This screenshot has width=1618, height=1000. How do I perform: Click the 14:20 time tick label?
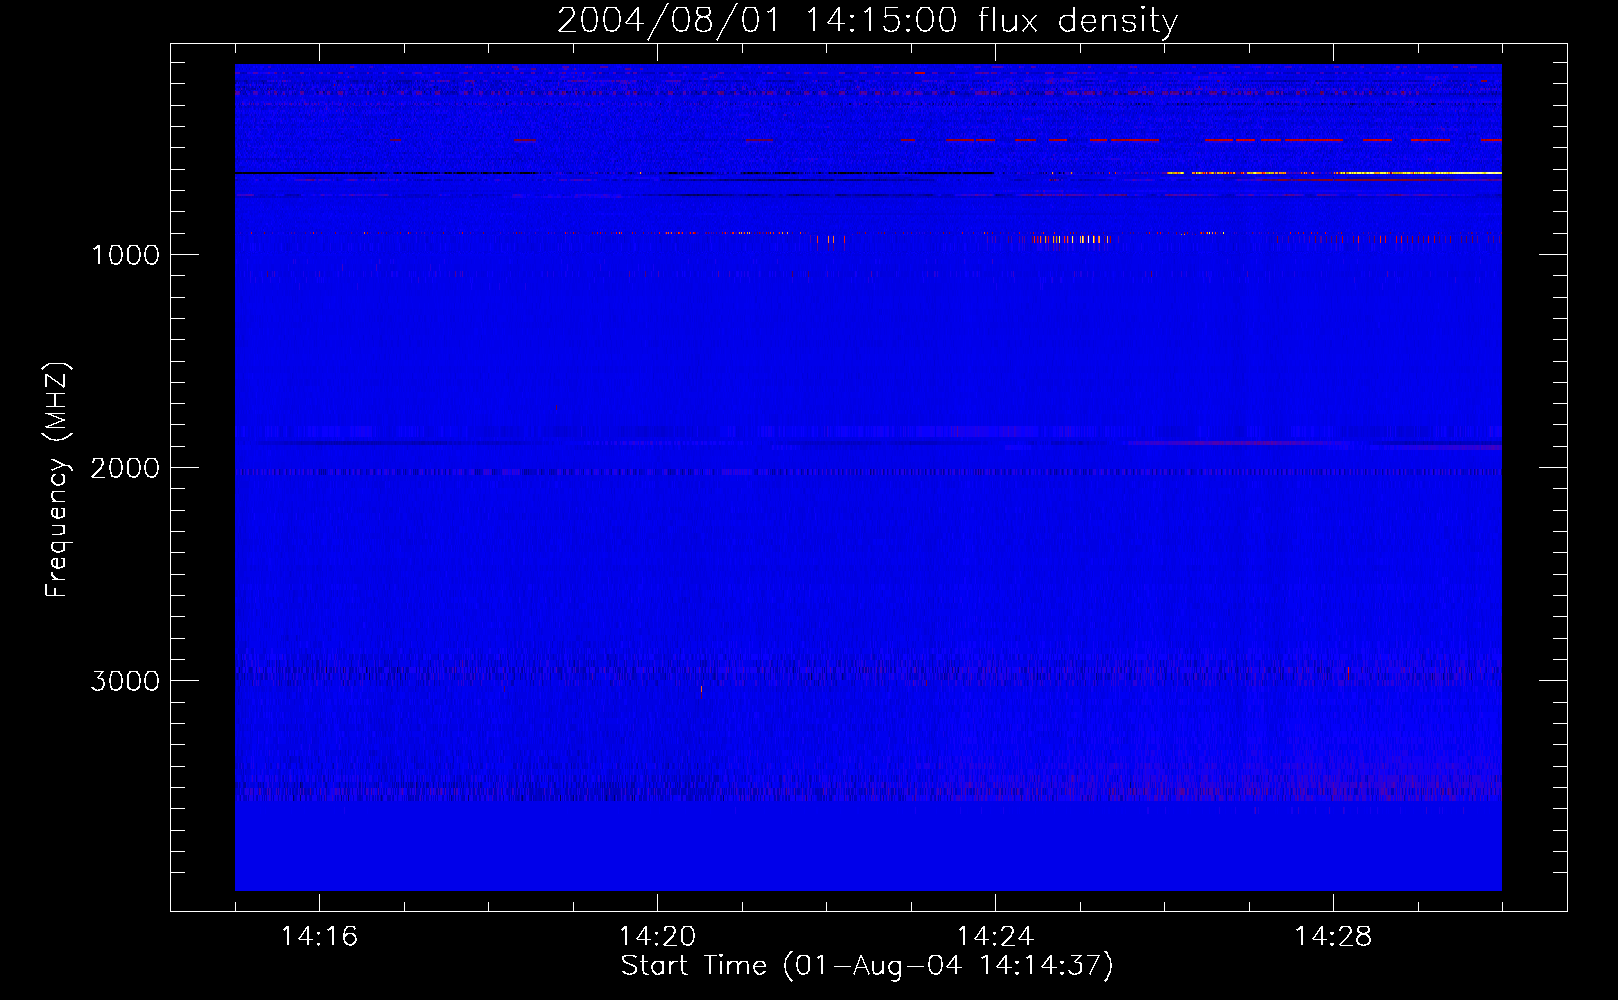point(657,936)
